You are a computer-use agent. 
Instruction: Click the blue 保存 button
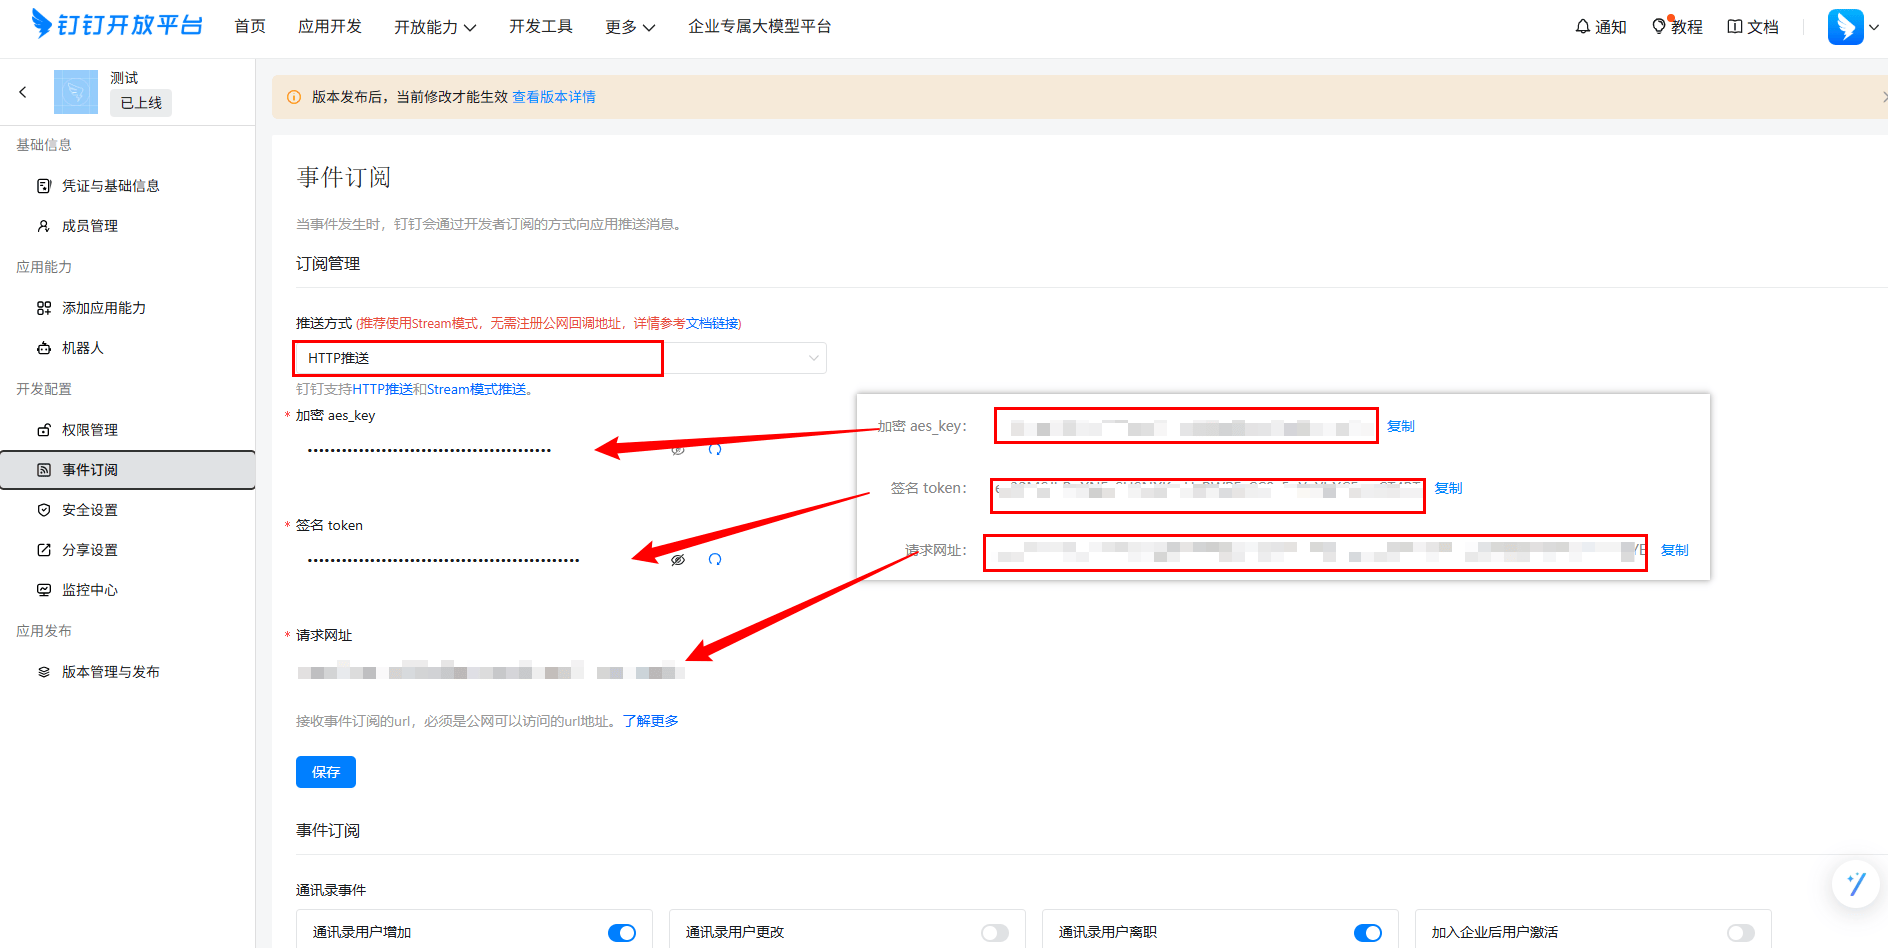(x=326, y=772)
